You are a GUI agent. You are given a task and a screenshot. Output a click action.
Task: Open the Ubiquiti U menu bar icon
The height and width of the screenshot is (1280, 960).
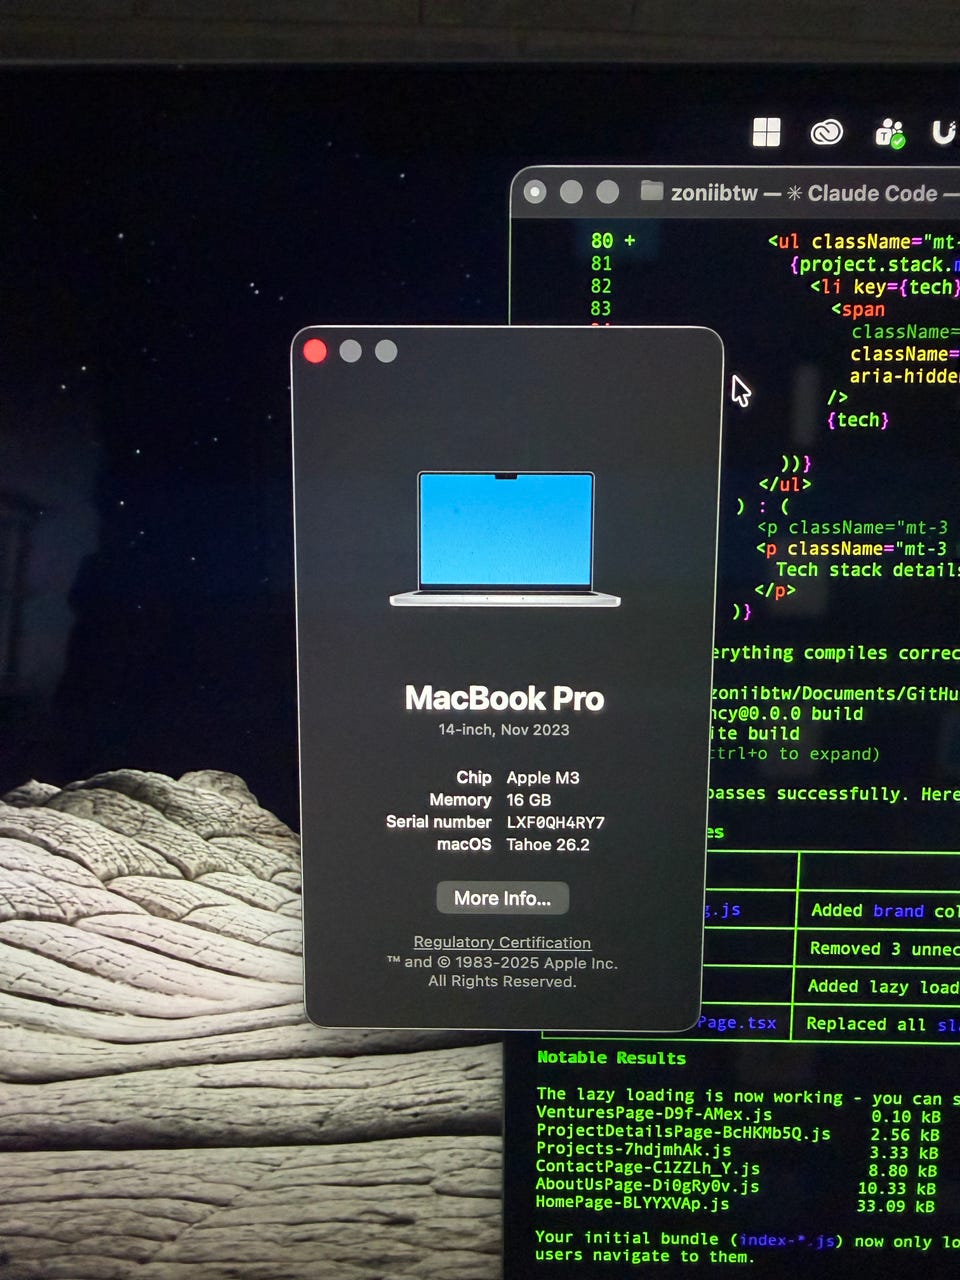click(944, 132)
